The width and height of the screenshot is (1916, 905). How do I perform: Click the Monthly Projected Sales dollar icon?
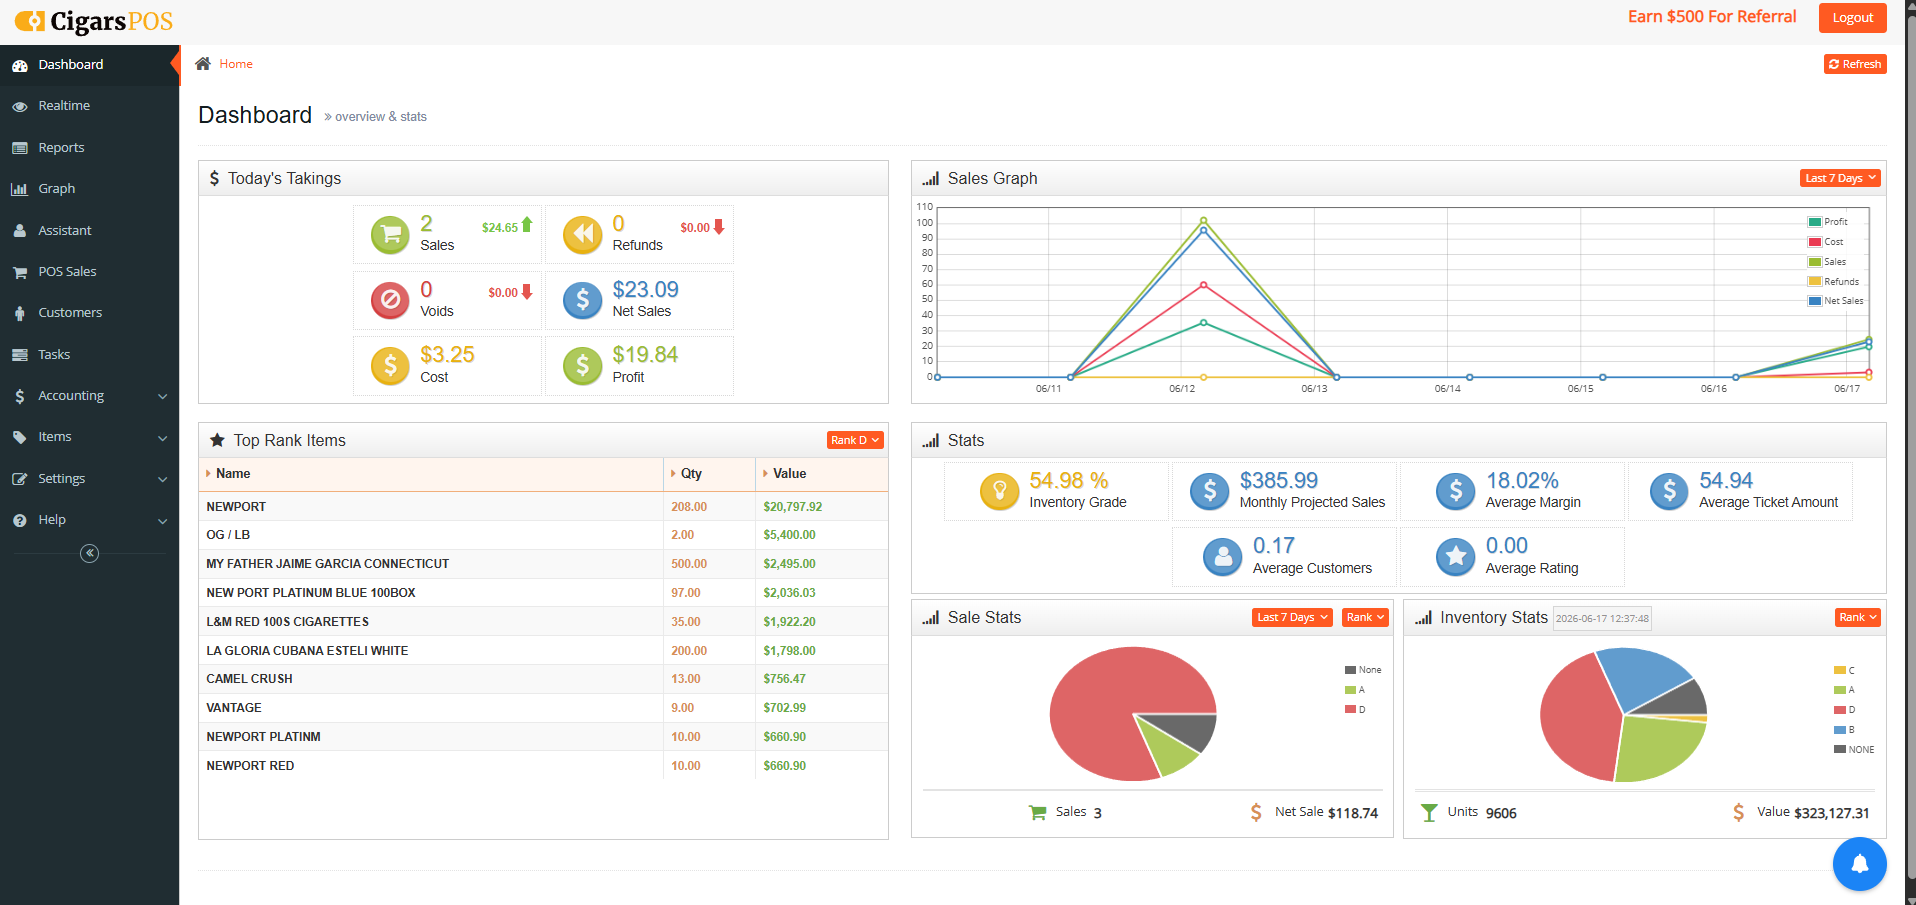1210,491
